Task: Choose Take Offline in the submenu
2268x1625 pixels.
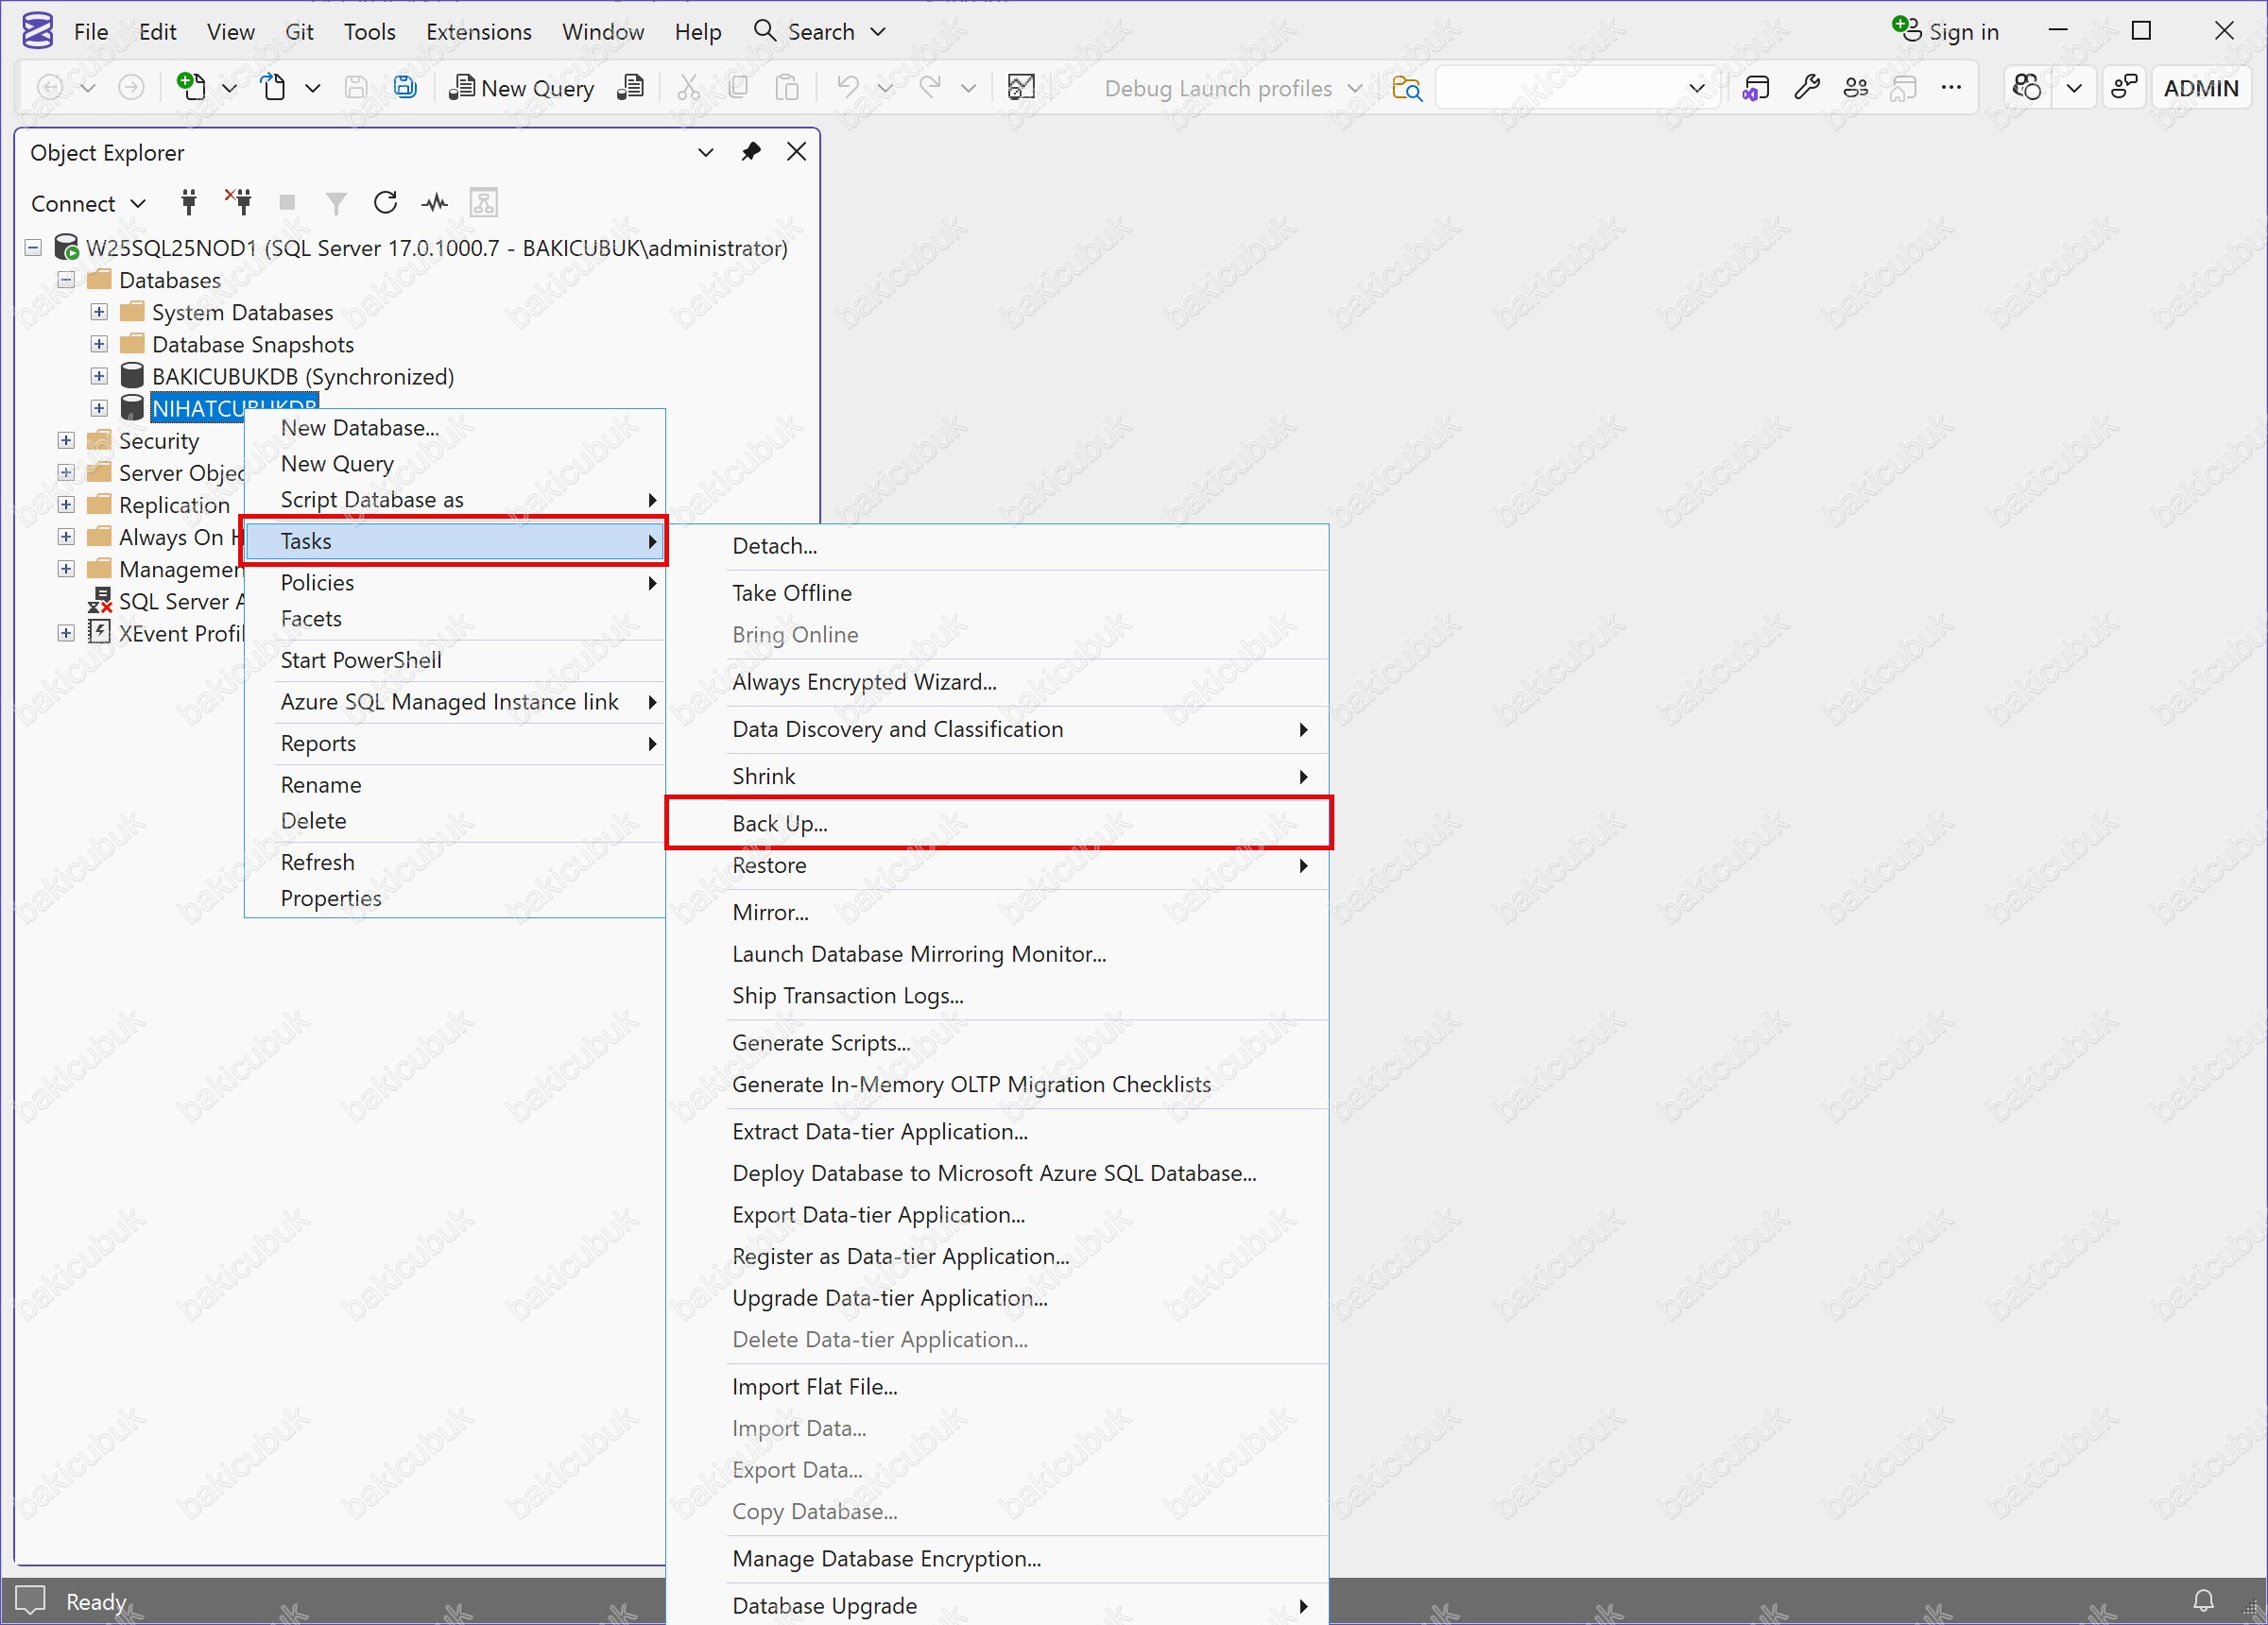Action: click(792, 593)
